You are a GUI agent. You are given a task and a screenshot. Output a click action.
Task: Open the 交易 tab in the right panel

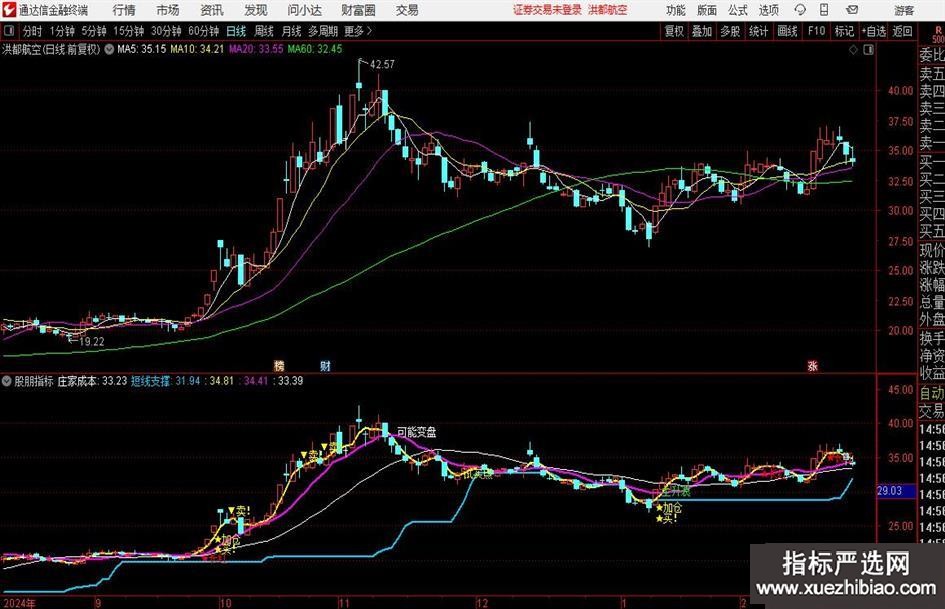point(931,411)
